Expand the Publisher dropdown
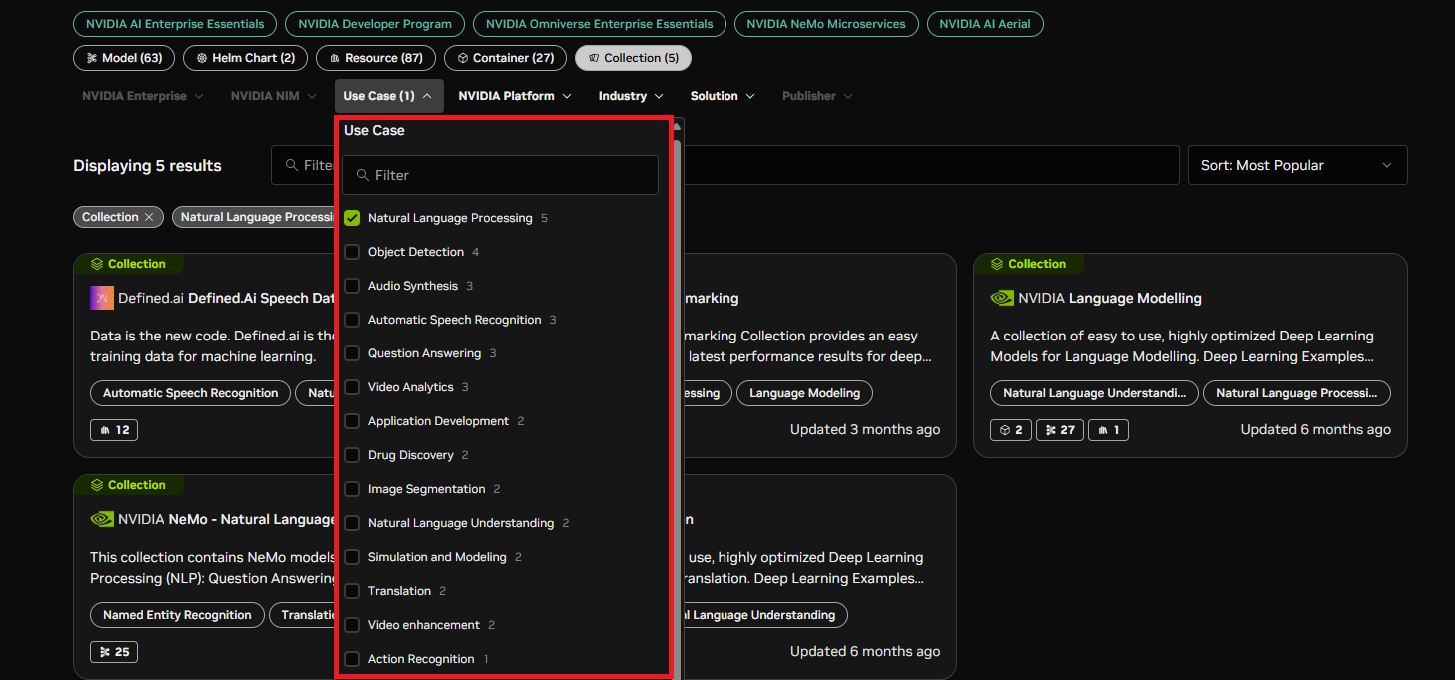The image size is (1455, 680). pos(817,96)
